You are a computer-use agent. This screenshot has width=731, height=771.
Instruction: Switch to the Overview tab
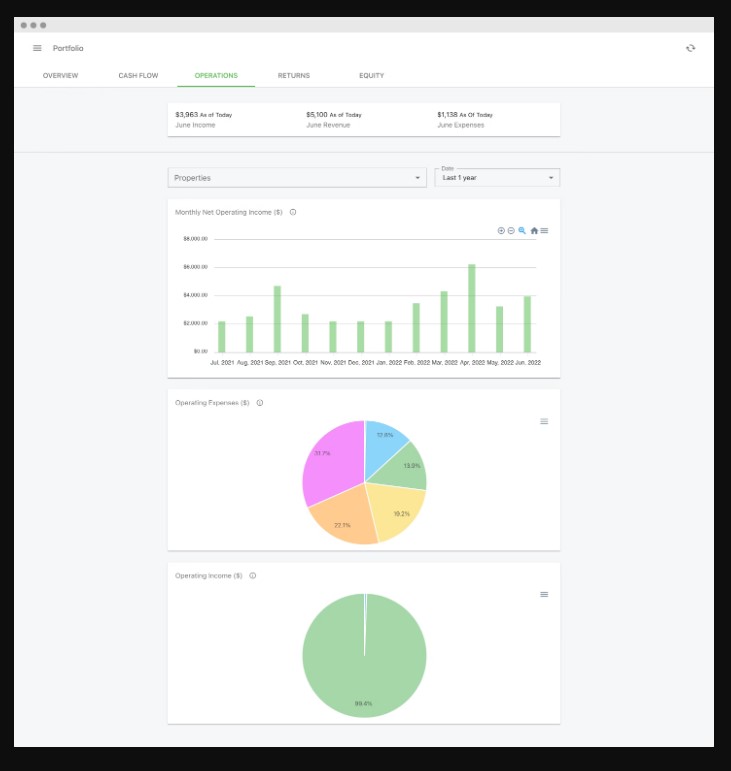(x=60, y=76)
